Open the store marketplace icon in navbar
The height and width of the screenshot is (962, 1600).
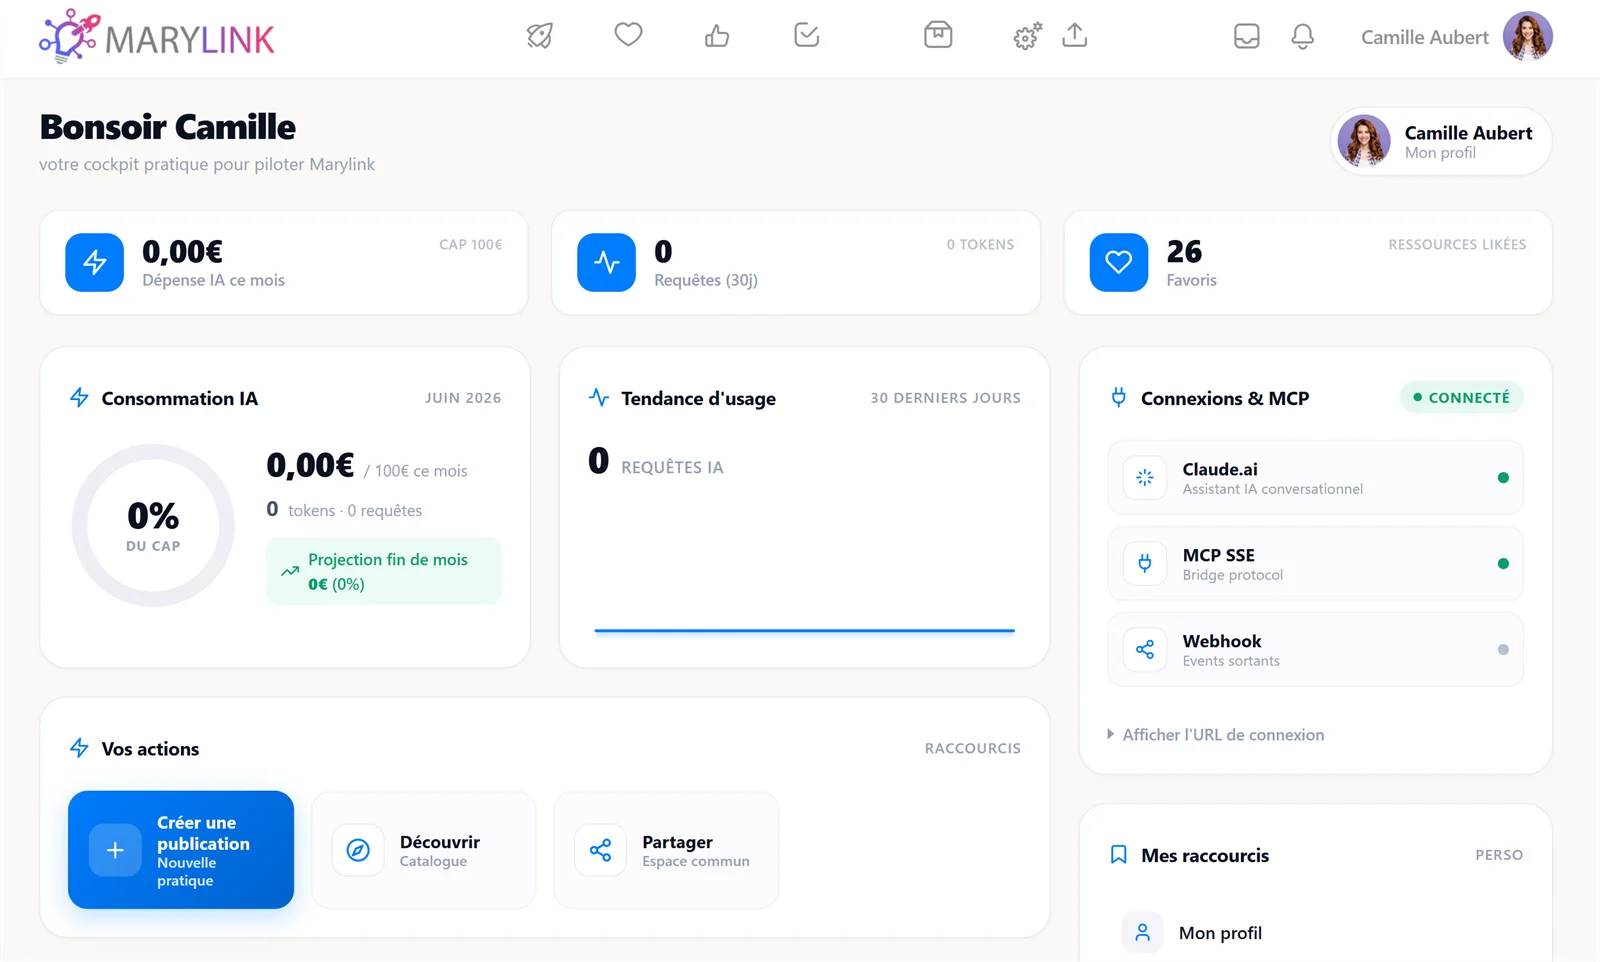pyautogui.click(x=938, y=35)
